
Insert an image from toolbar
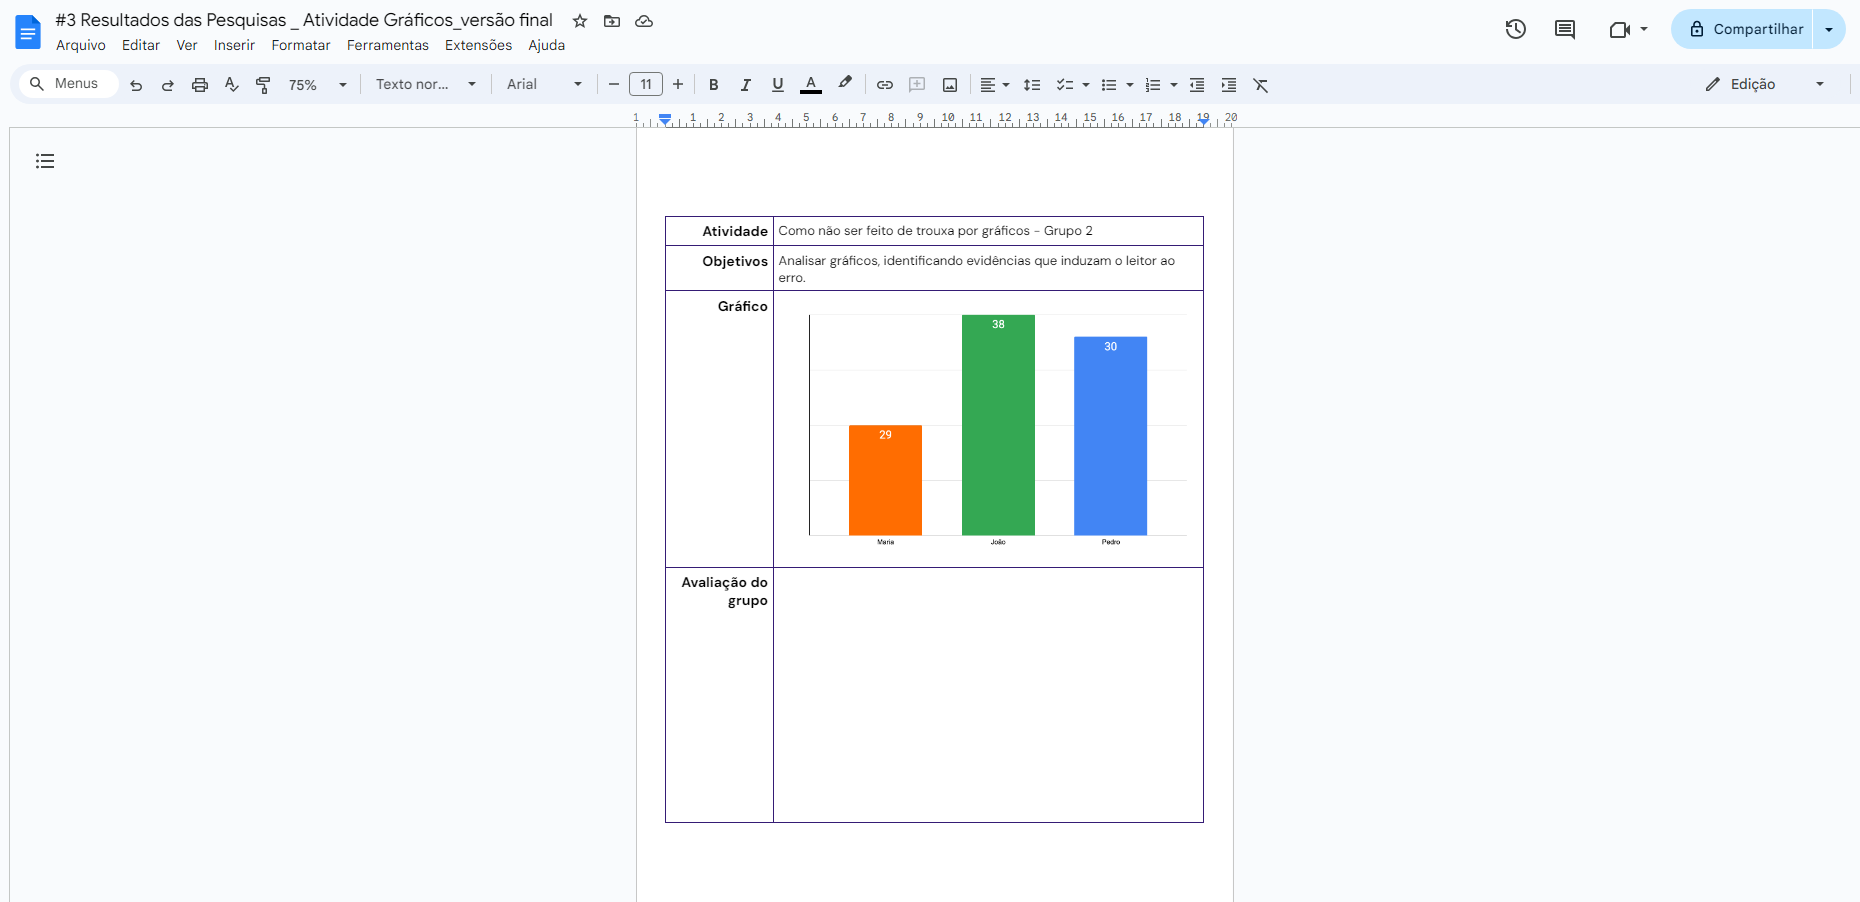950,85
